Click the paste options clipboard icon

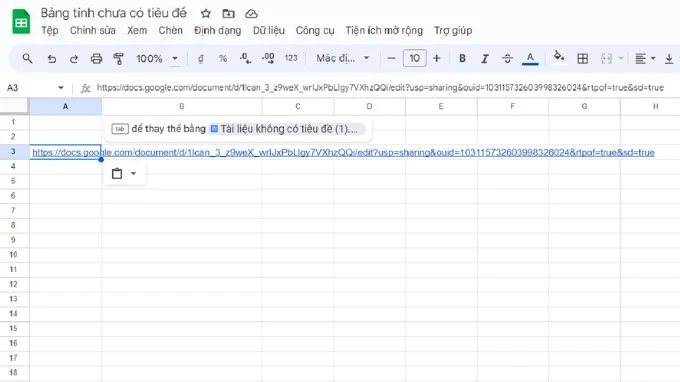pos(117,173)
